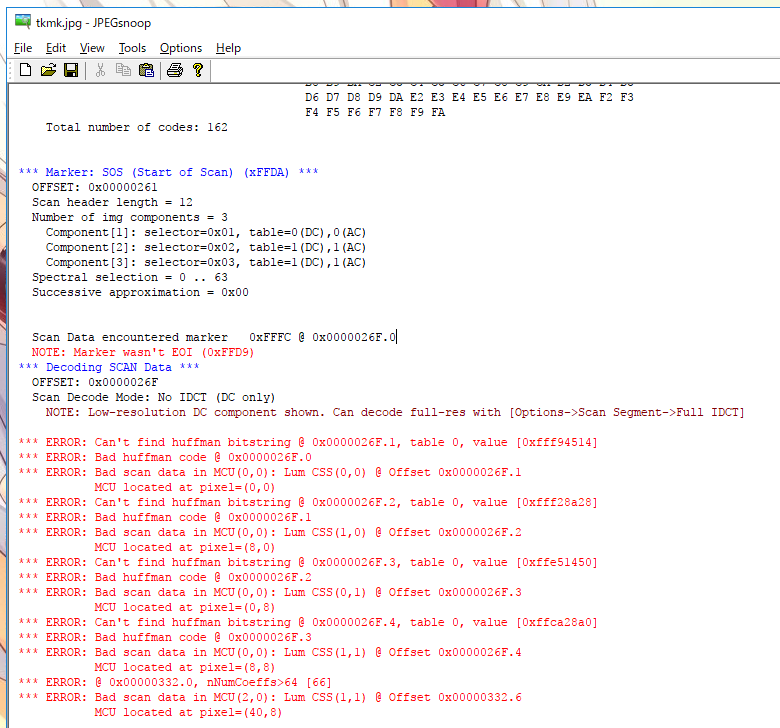Open the Edit menu
The height and width of the screenshot is (728, 780).
click(56, 48)
